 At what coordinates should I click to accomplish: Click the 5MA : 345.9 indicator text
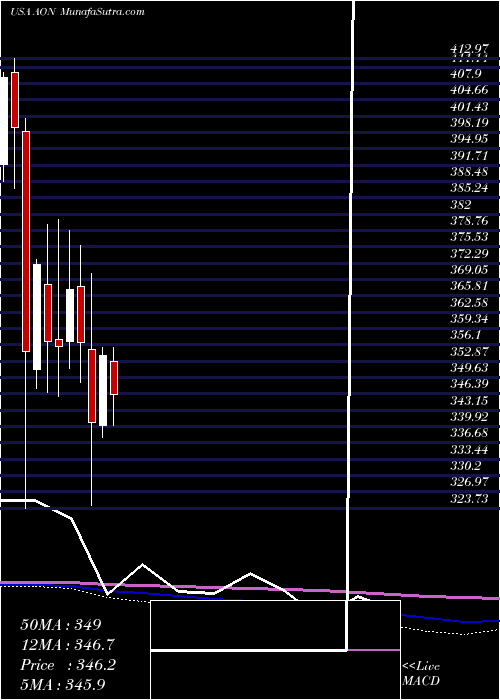(62, 685)
